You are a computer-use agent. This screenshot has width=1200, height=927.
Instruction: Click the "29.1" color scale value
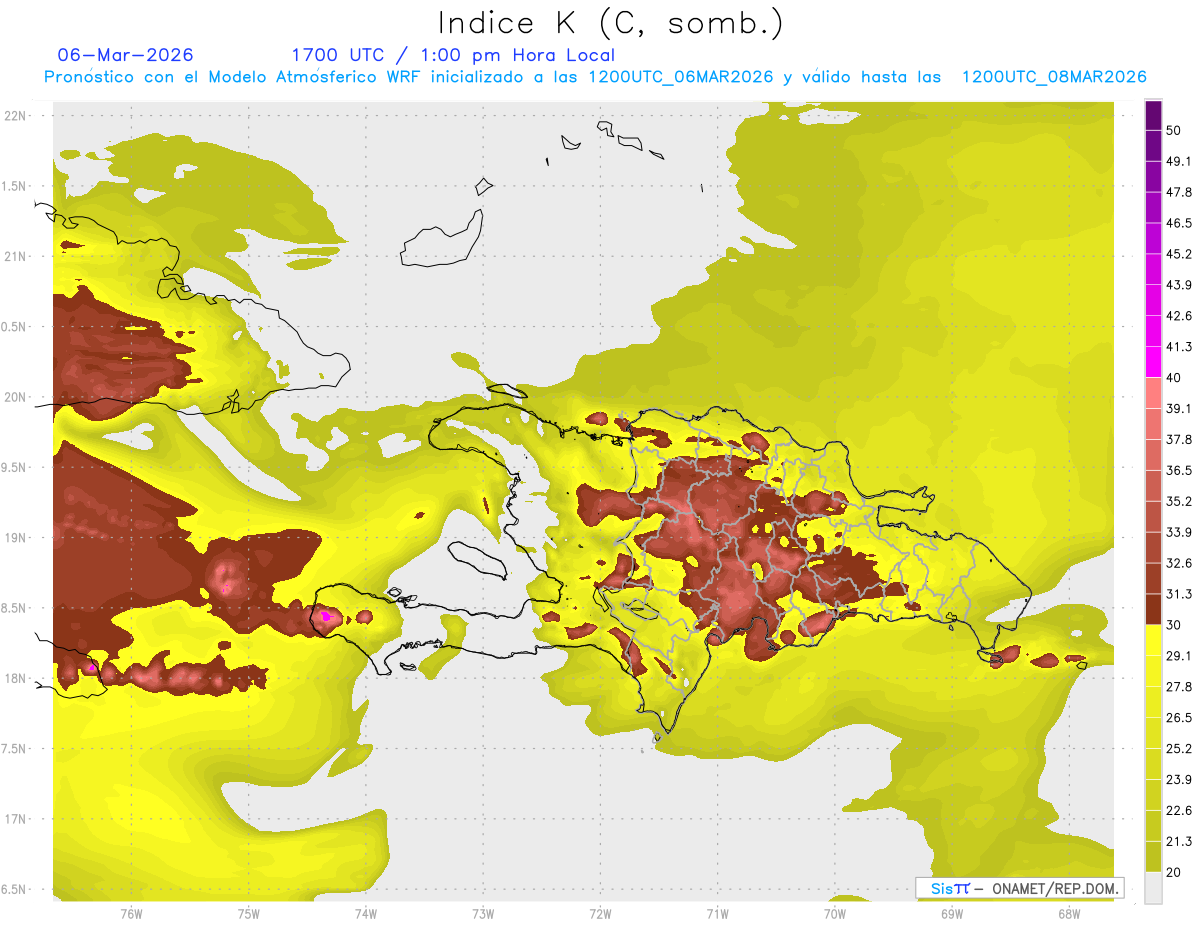[1179, 656]
